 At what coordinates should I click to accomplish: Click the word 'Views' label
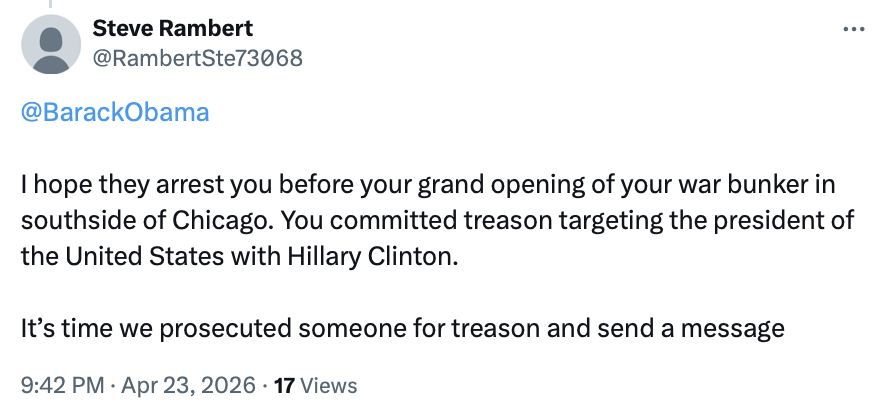[x=328, y=385]
